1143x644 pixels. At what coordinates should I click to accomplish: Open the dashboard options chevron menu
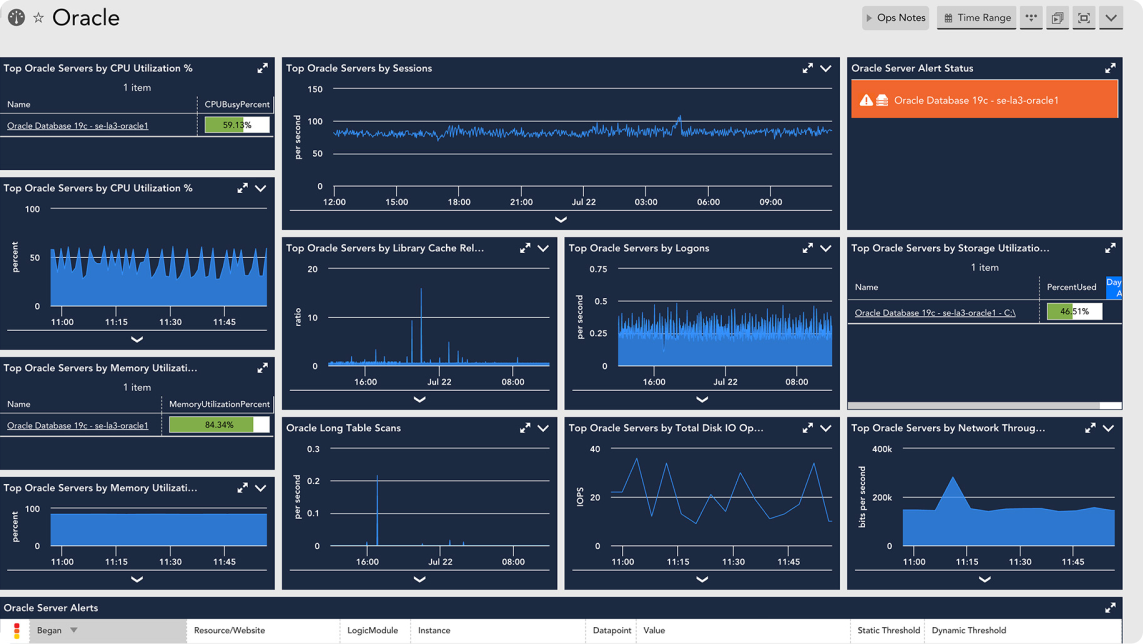1111,18
